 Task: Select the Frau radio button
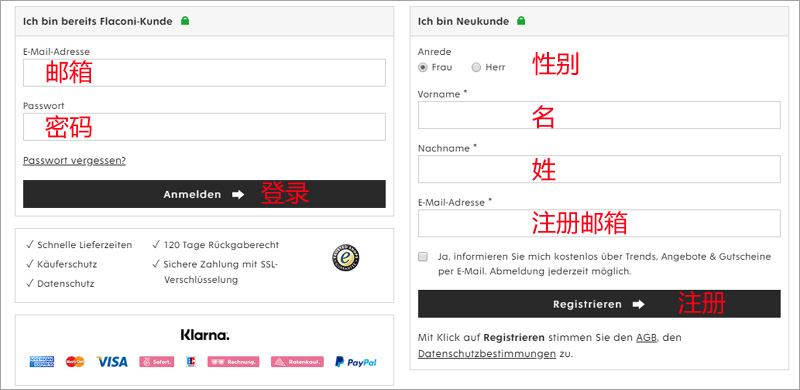click(x=422, y=67)
